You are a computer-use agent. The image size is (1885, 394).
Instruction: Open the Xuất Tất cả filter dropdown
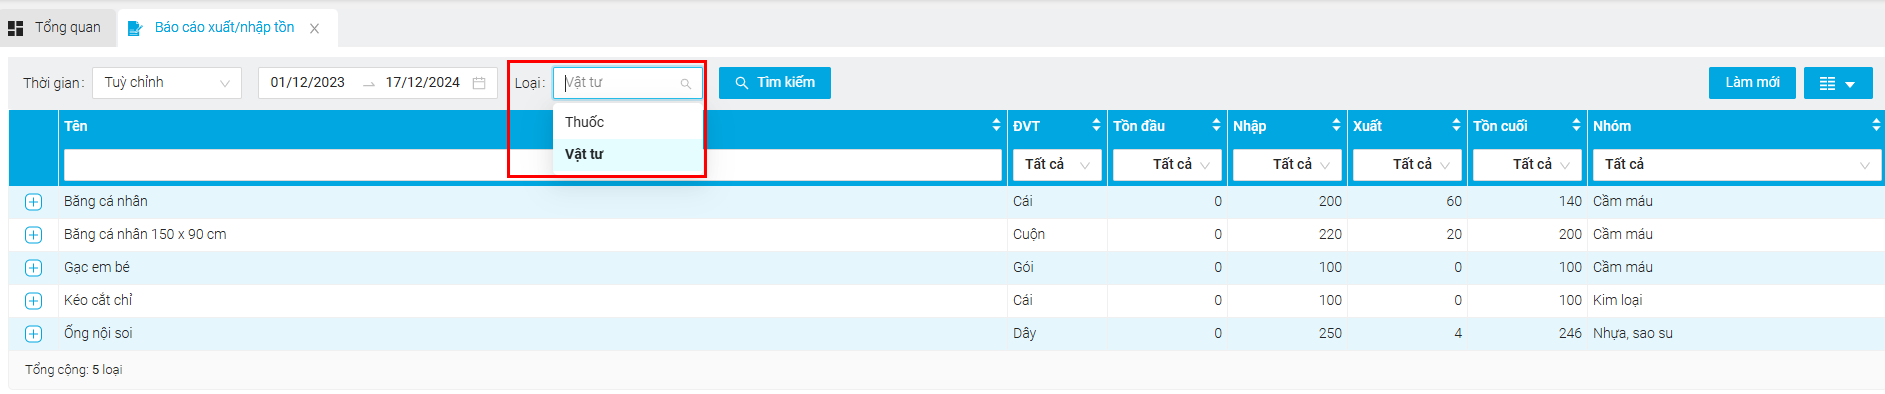[1407, 165]
